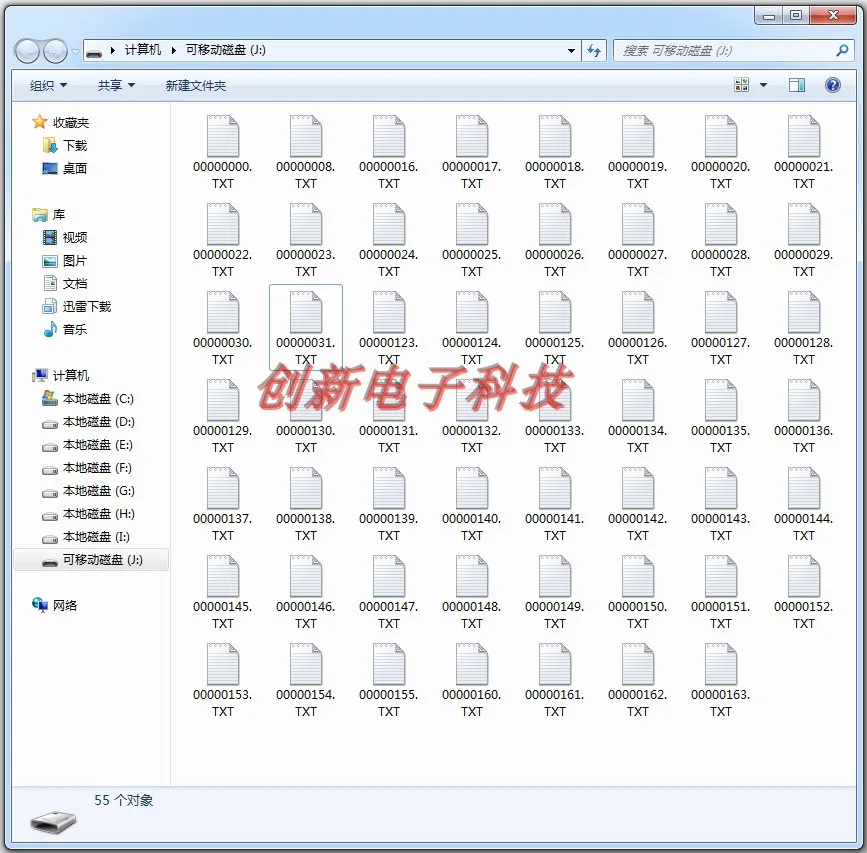
Task: Select file icon 00000016.TXT
Action: pos(389,136)
